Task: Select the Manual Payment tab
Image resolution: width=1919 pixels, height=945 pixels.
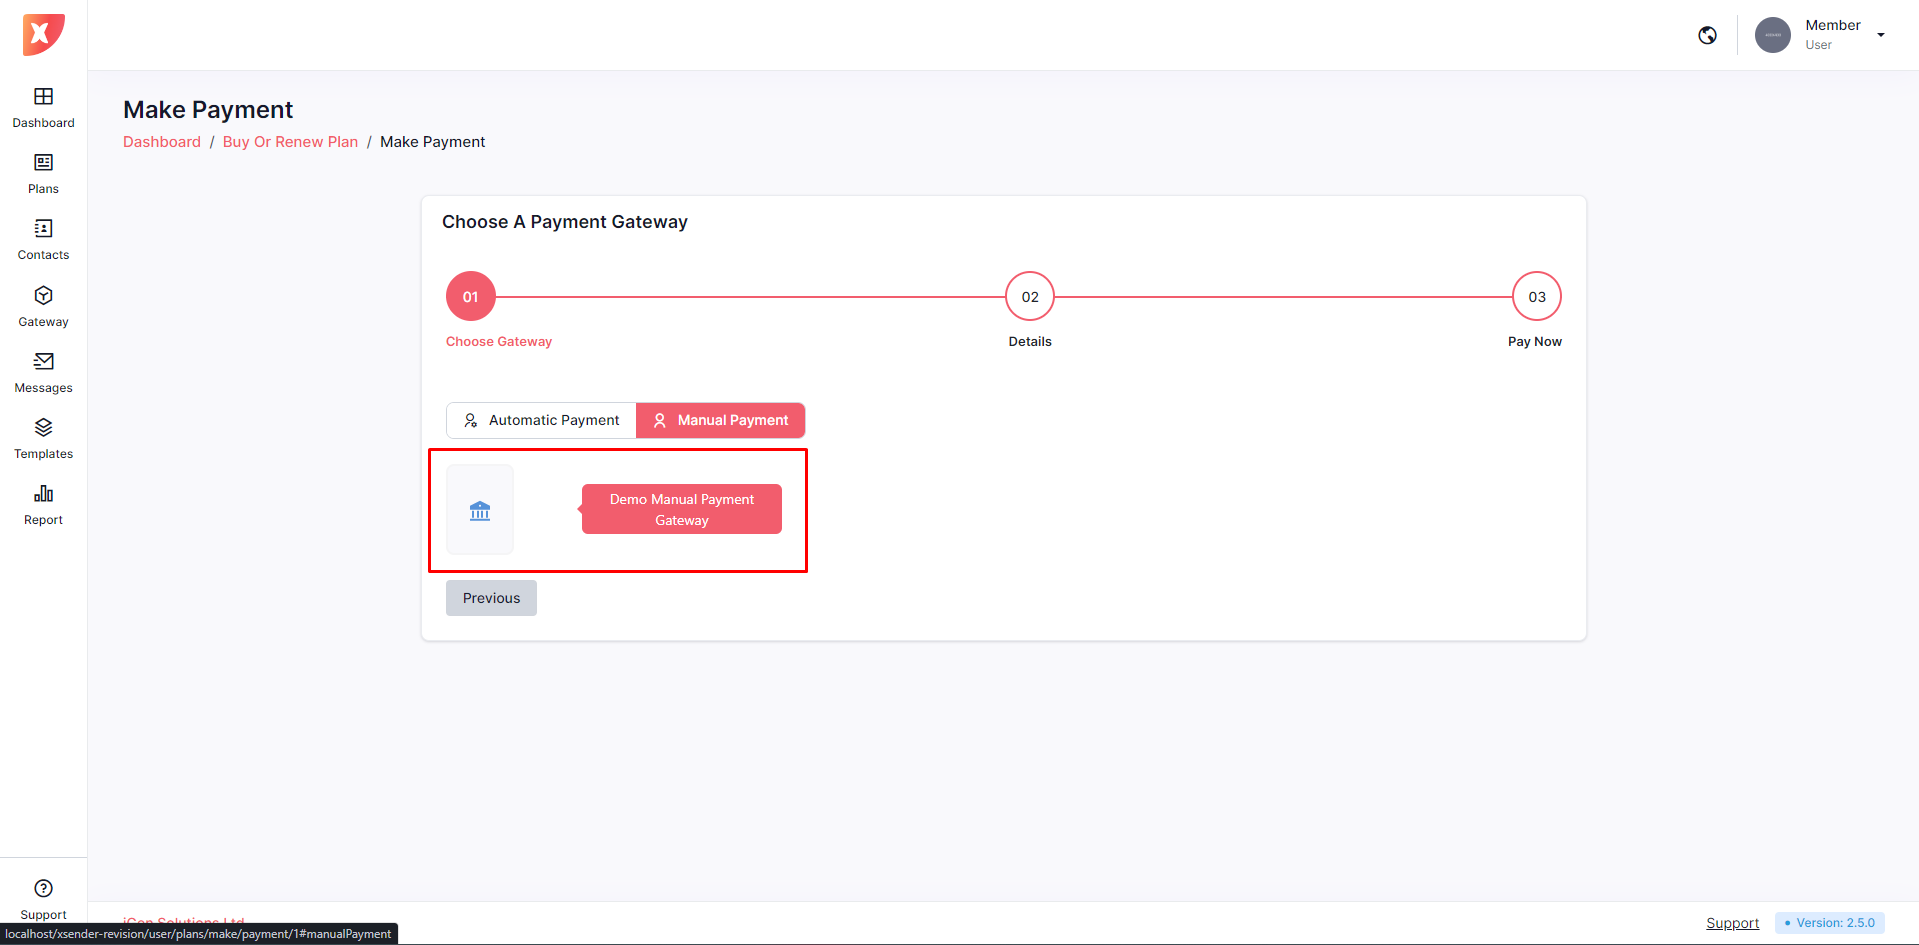Action: tap(720, 420)
